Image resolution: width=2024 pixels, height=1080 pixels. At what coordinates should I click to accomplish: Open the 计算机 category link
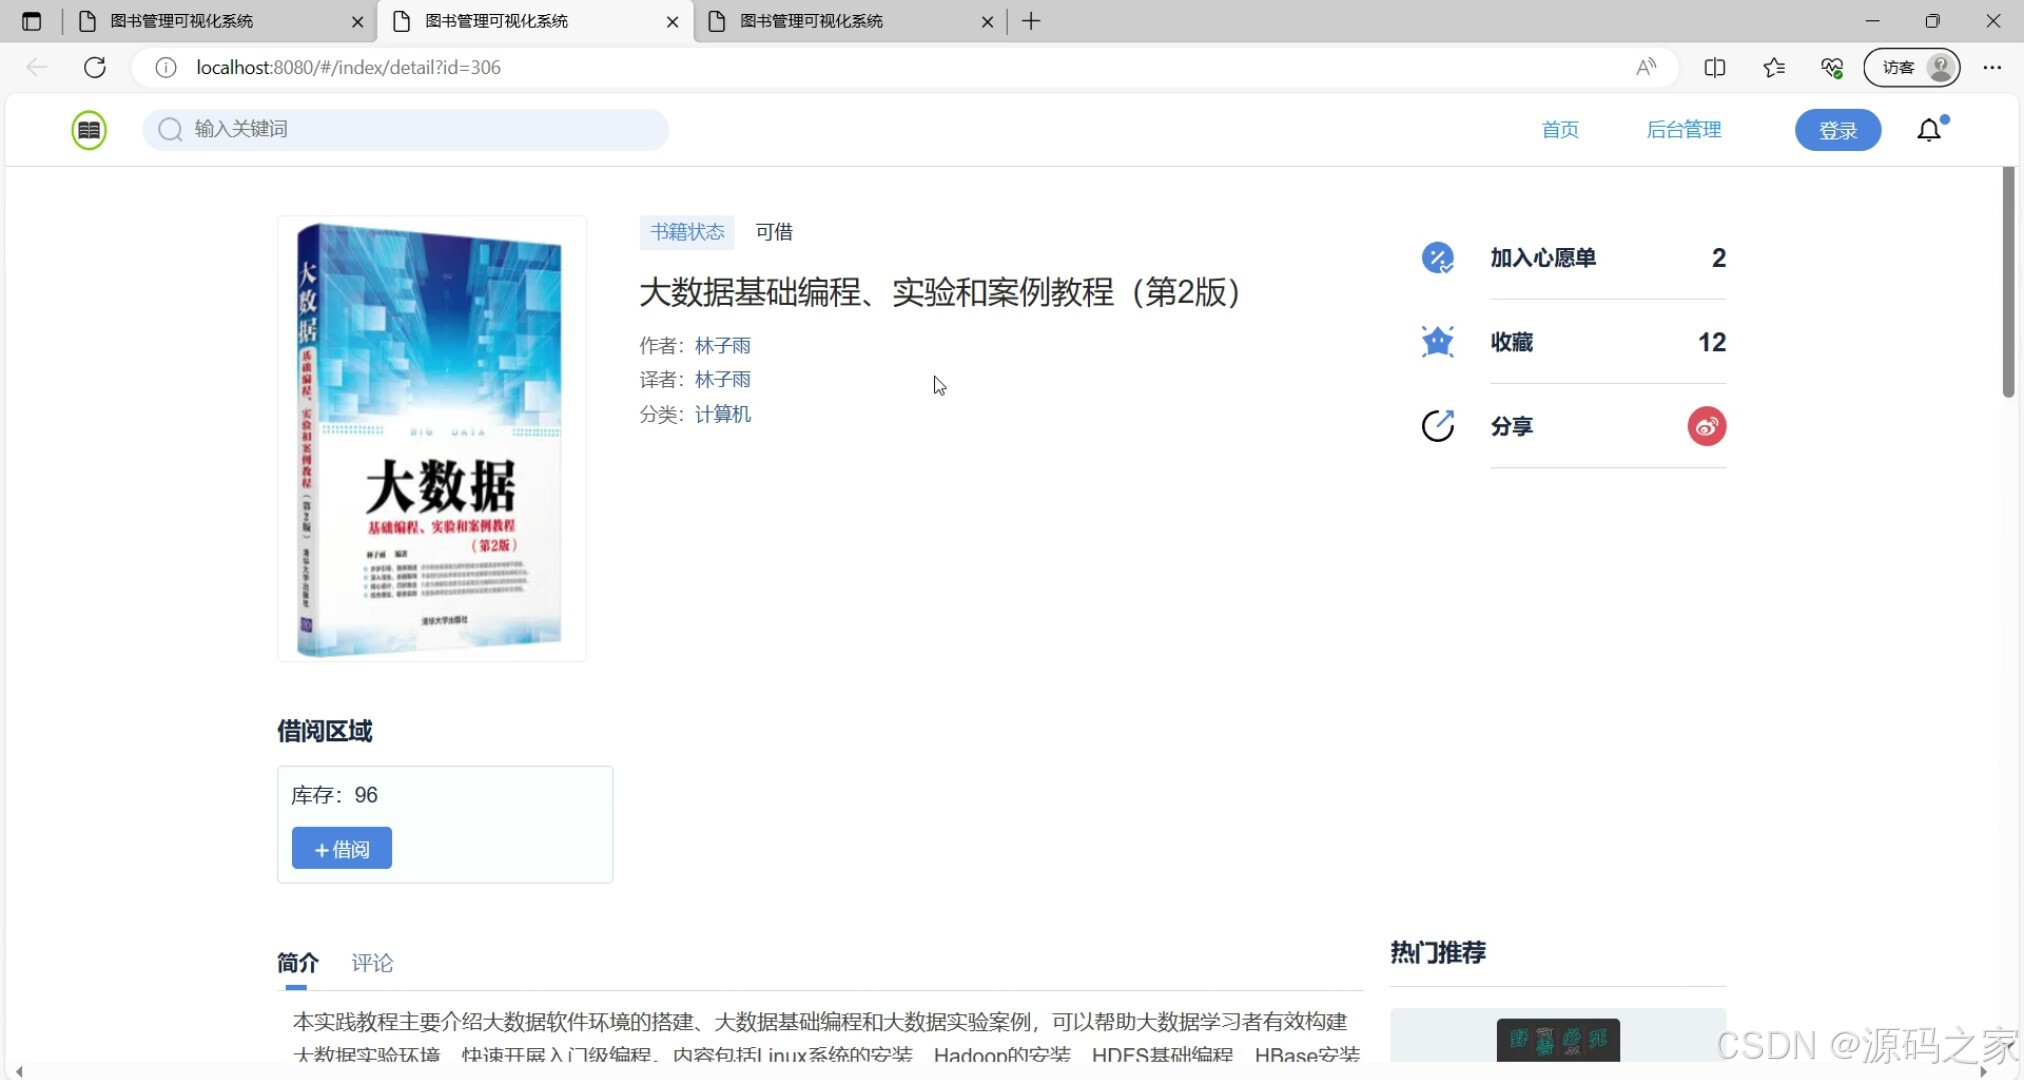tap(722, 414)
